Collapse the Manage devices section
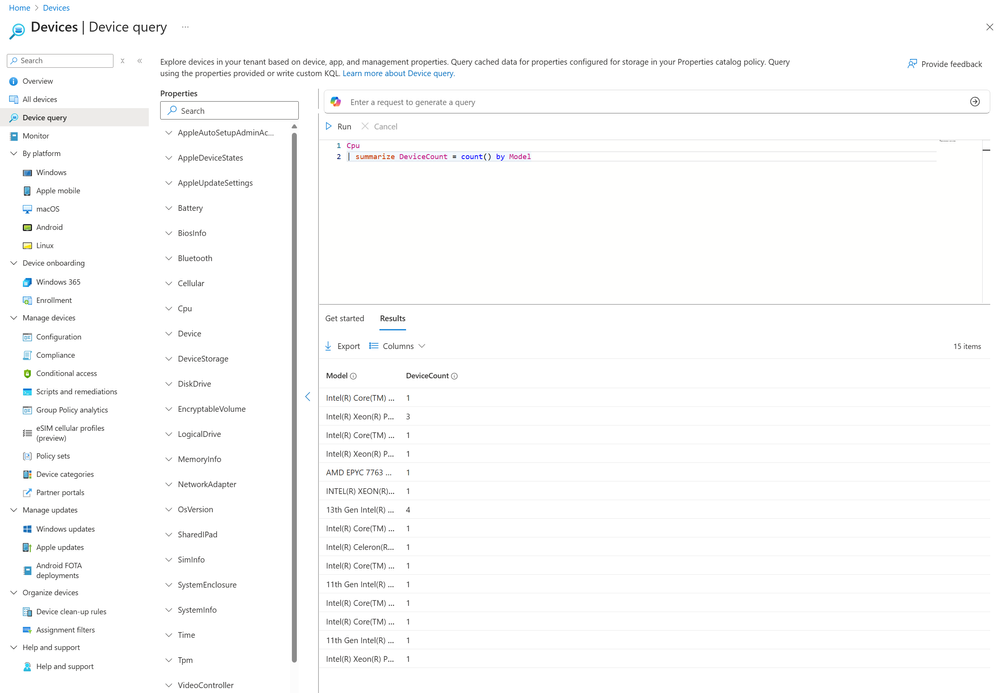Viewport: 999px width, 693px height. coord(13,318)
